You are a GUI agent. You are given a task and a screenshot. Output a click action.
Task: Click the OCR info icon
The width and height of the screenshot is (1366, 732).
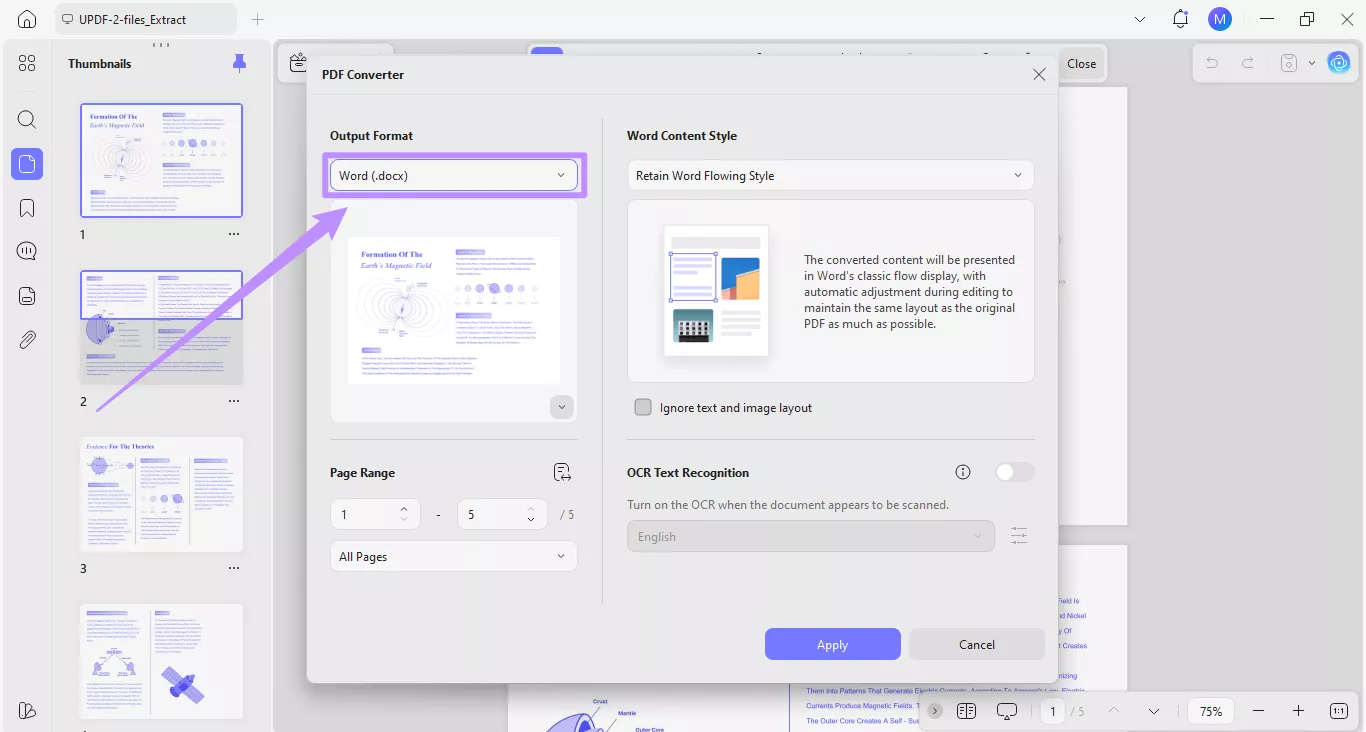pos(962,472)
